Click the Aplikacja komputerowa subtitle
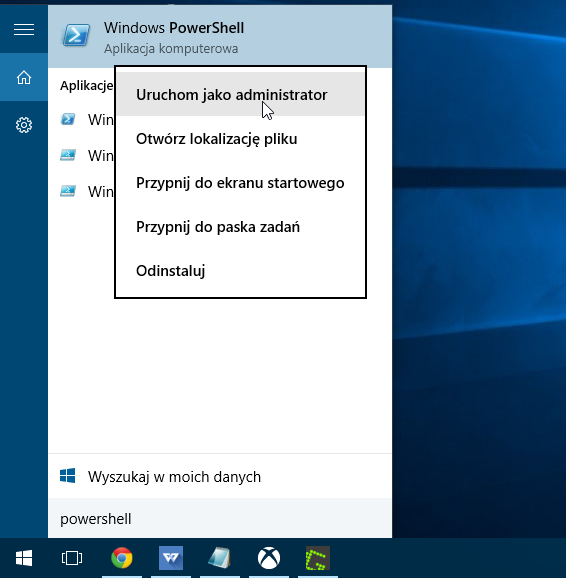 point(171,49)
